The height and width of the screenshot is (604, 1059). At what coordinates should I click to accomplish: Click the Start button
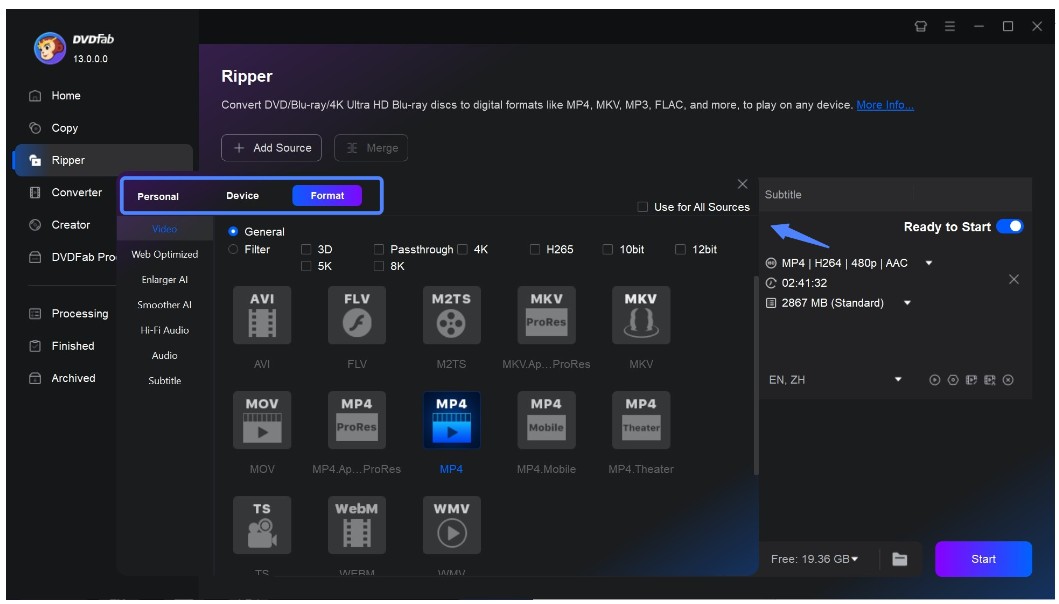point(983,559)
